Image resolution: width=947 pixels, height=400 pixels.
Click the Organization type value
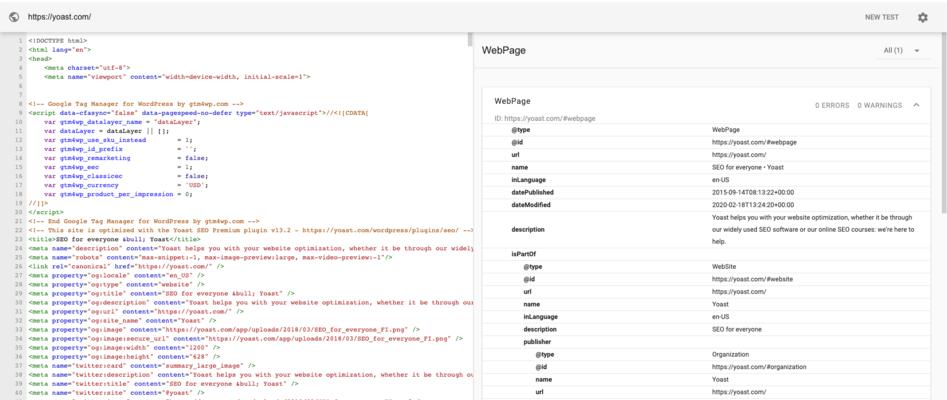coord(730,355)
